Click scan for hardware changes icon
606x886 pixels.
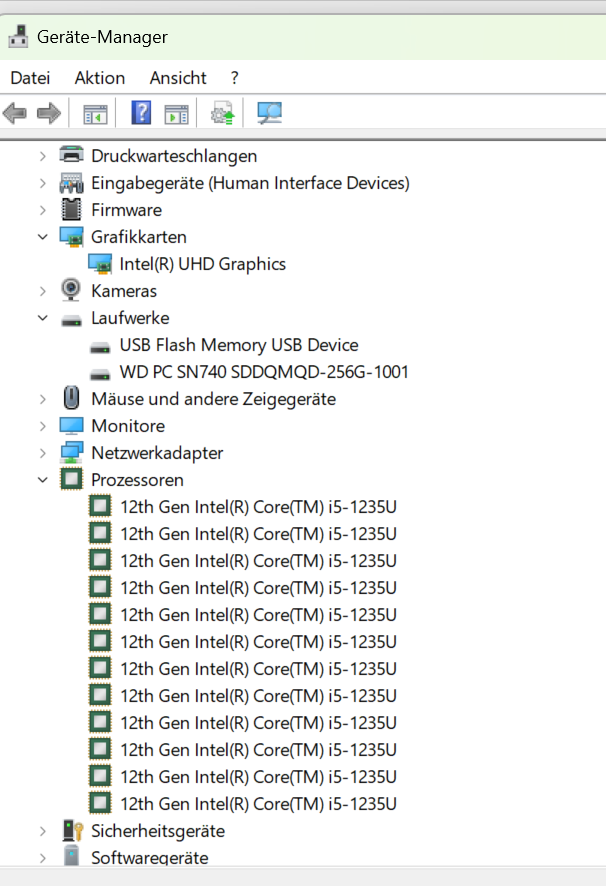pyautogui.click(x=269, y=113)
